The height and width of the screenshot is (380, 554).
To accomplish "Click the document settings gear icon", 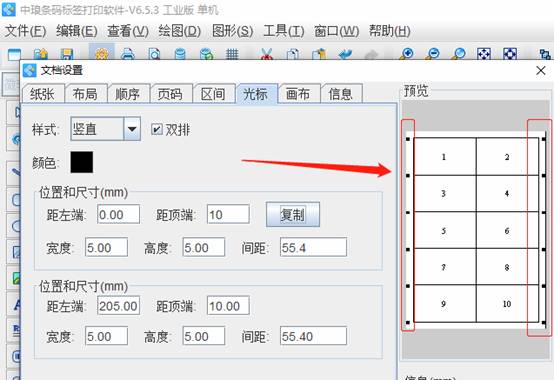I will (x=102, y=54).
